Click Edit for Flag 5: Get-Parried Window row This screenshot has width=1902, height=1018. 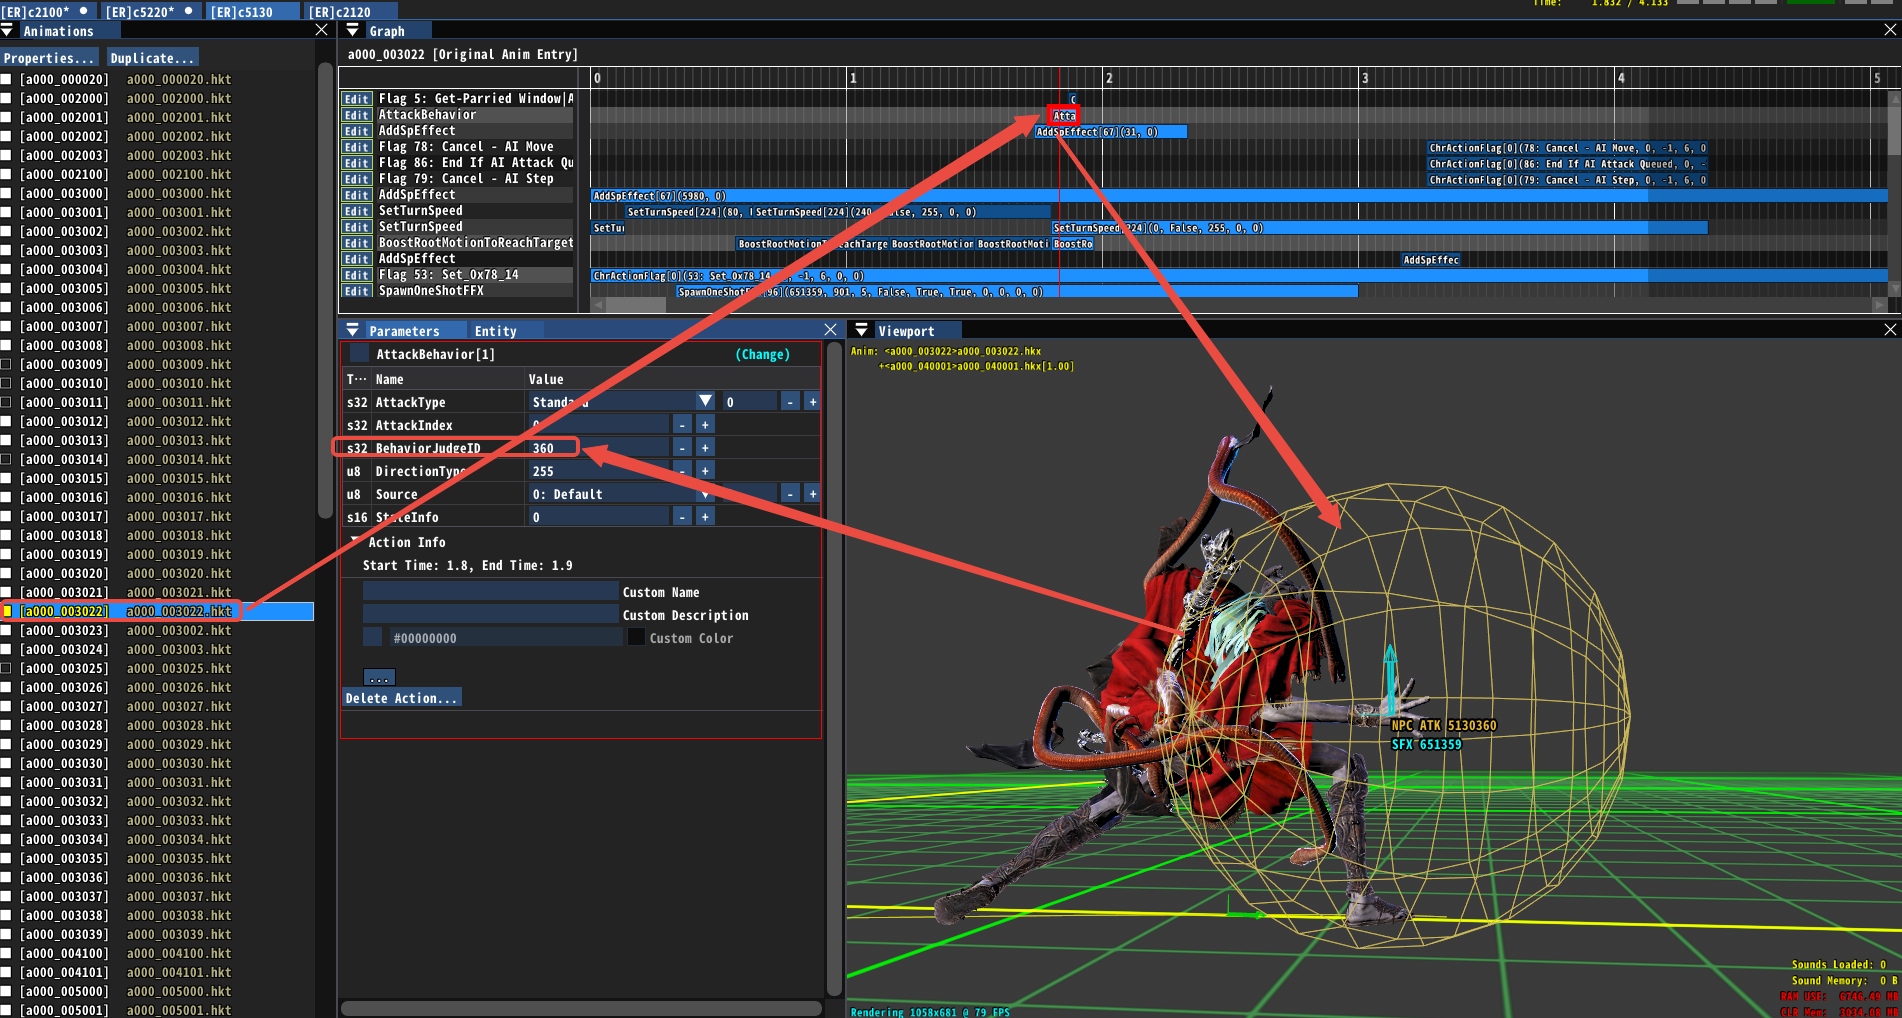(x=356, y=99)
